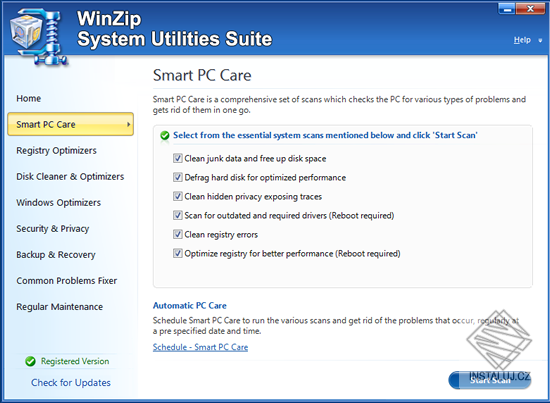This screenshot has width=550, height=403.
Task: Close the WinZip System Utilities window
Action: [530, 8]
